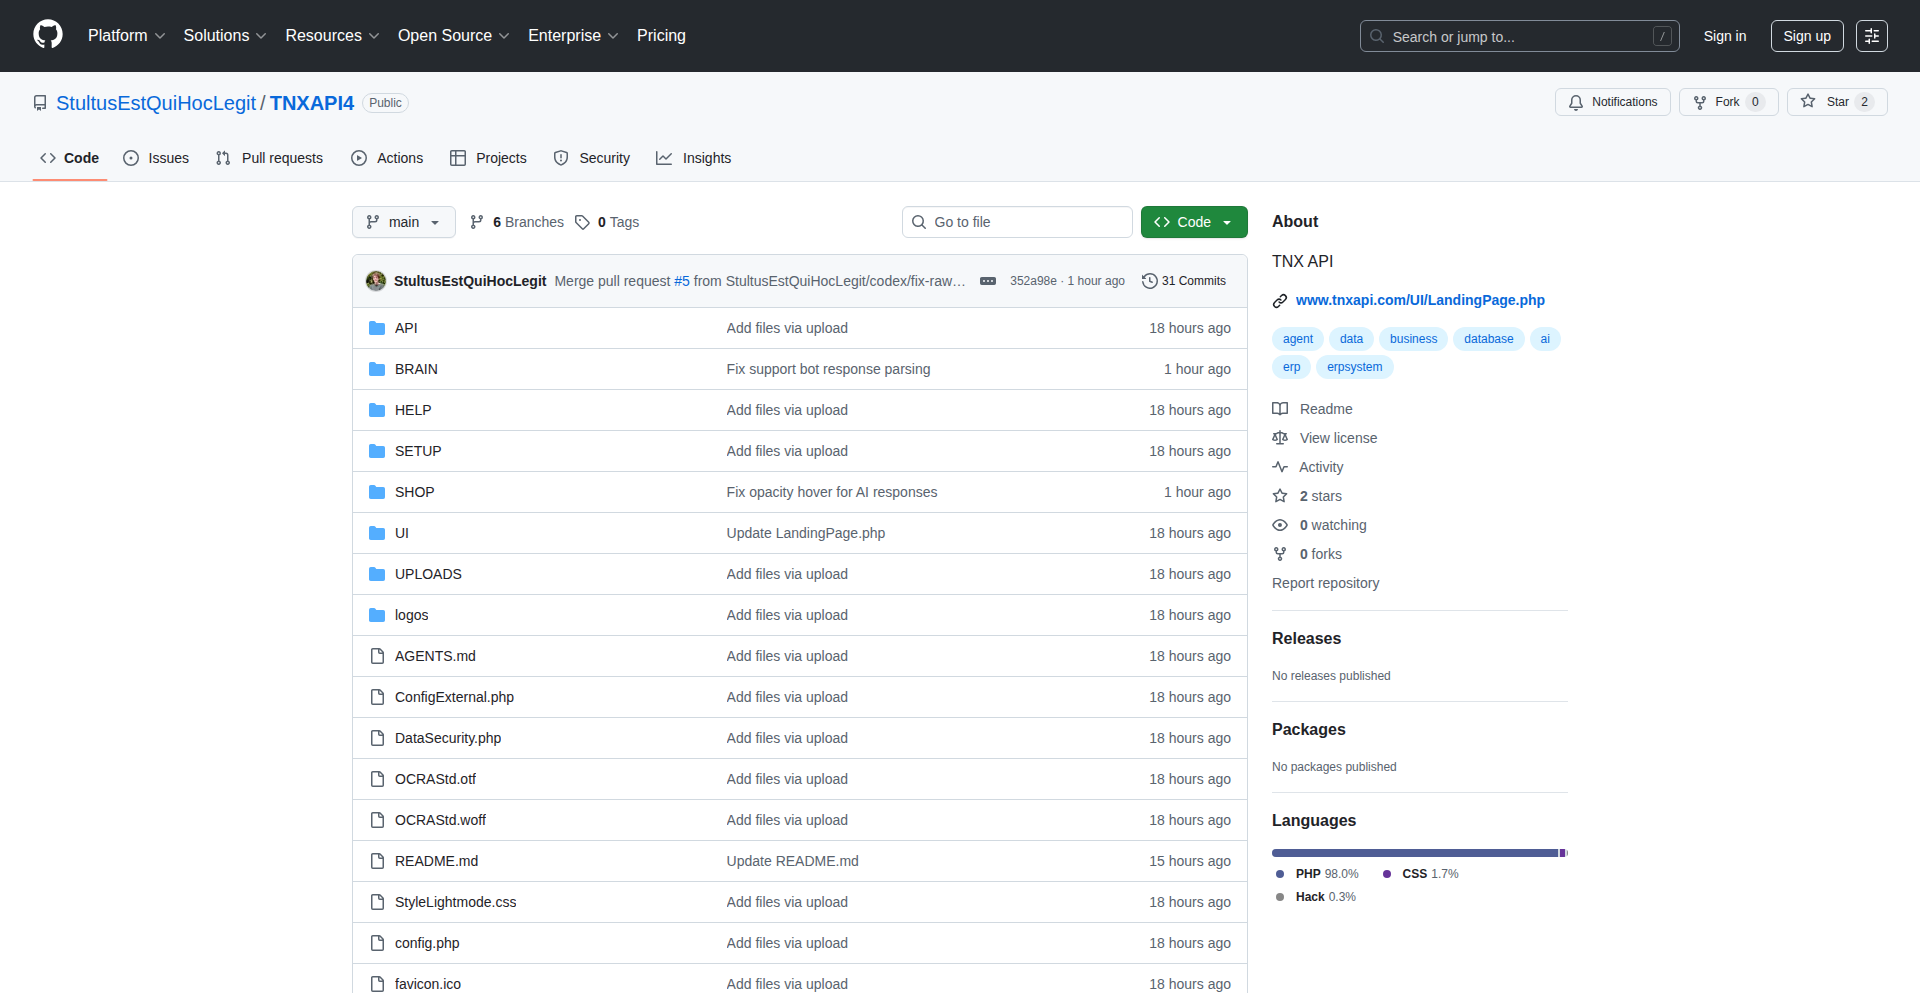
Task: Open the Readme book icon link
Action: (x=1280, y=409)
